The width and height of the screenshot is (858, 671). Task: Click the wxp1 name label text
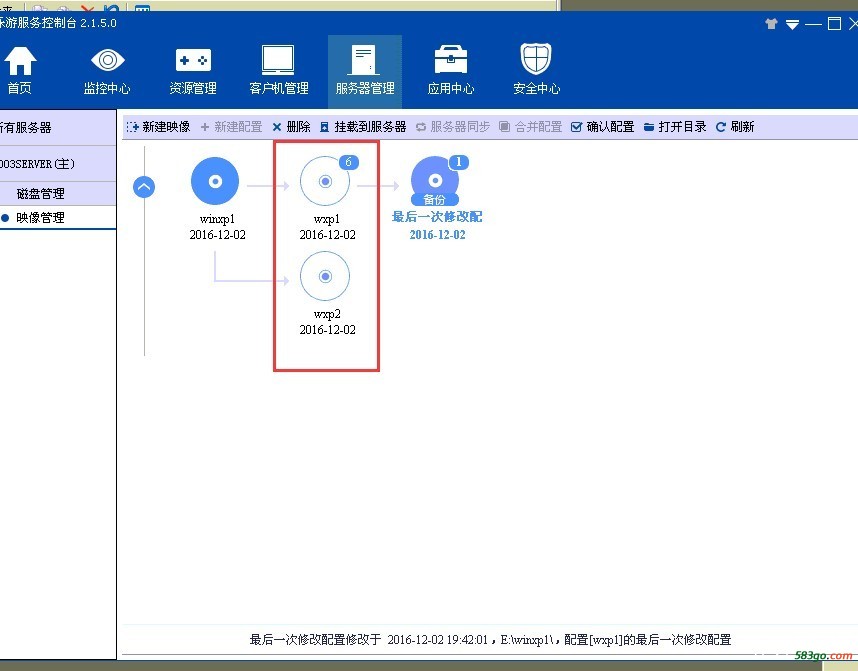(x=327, y=219)
